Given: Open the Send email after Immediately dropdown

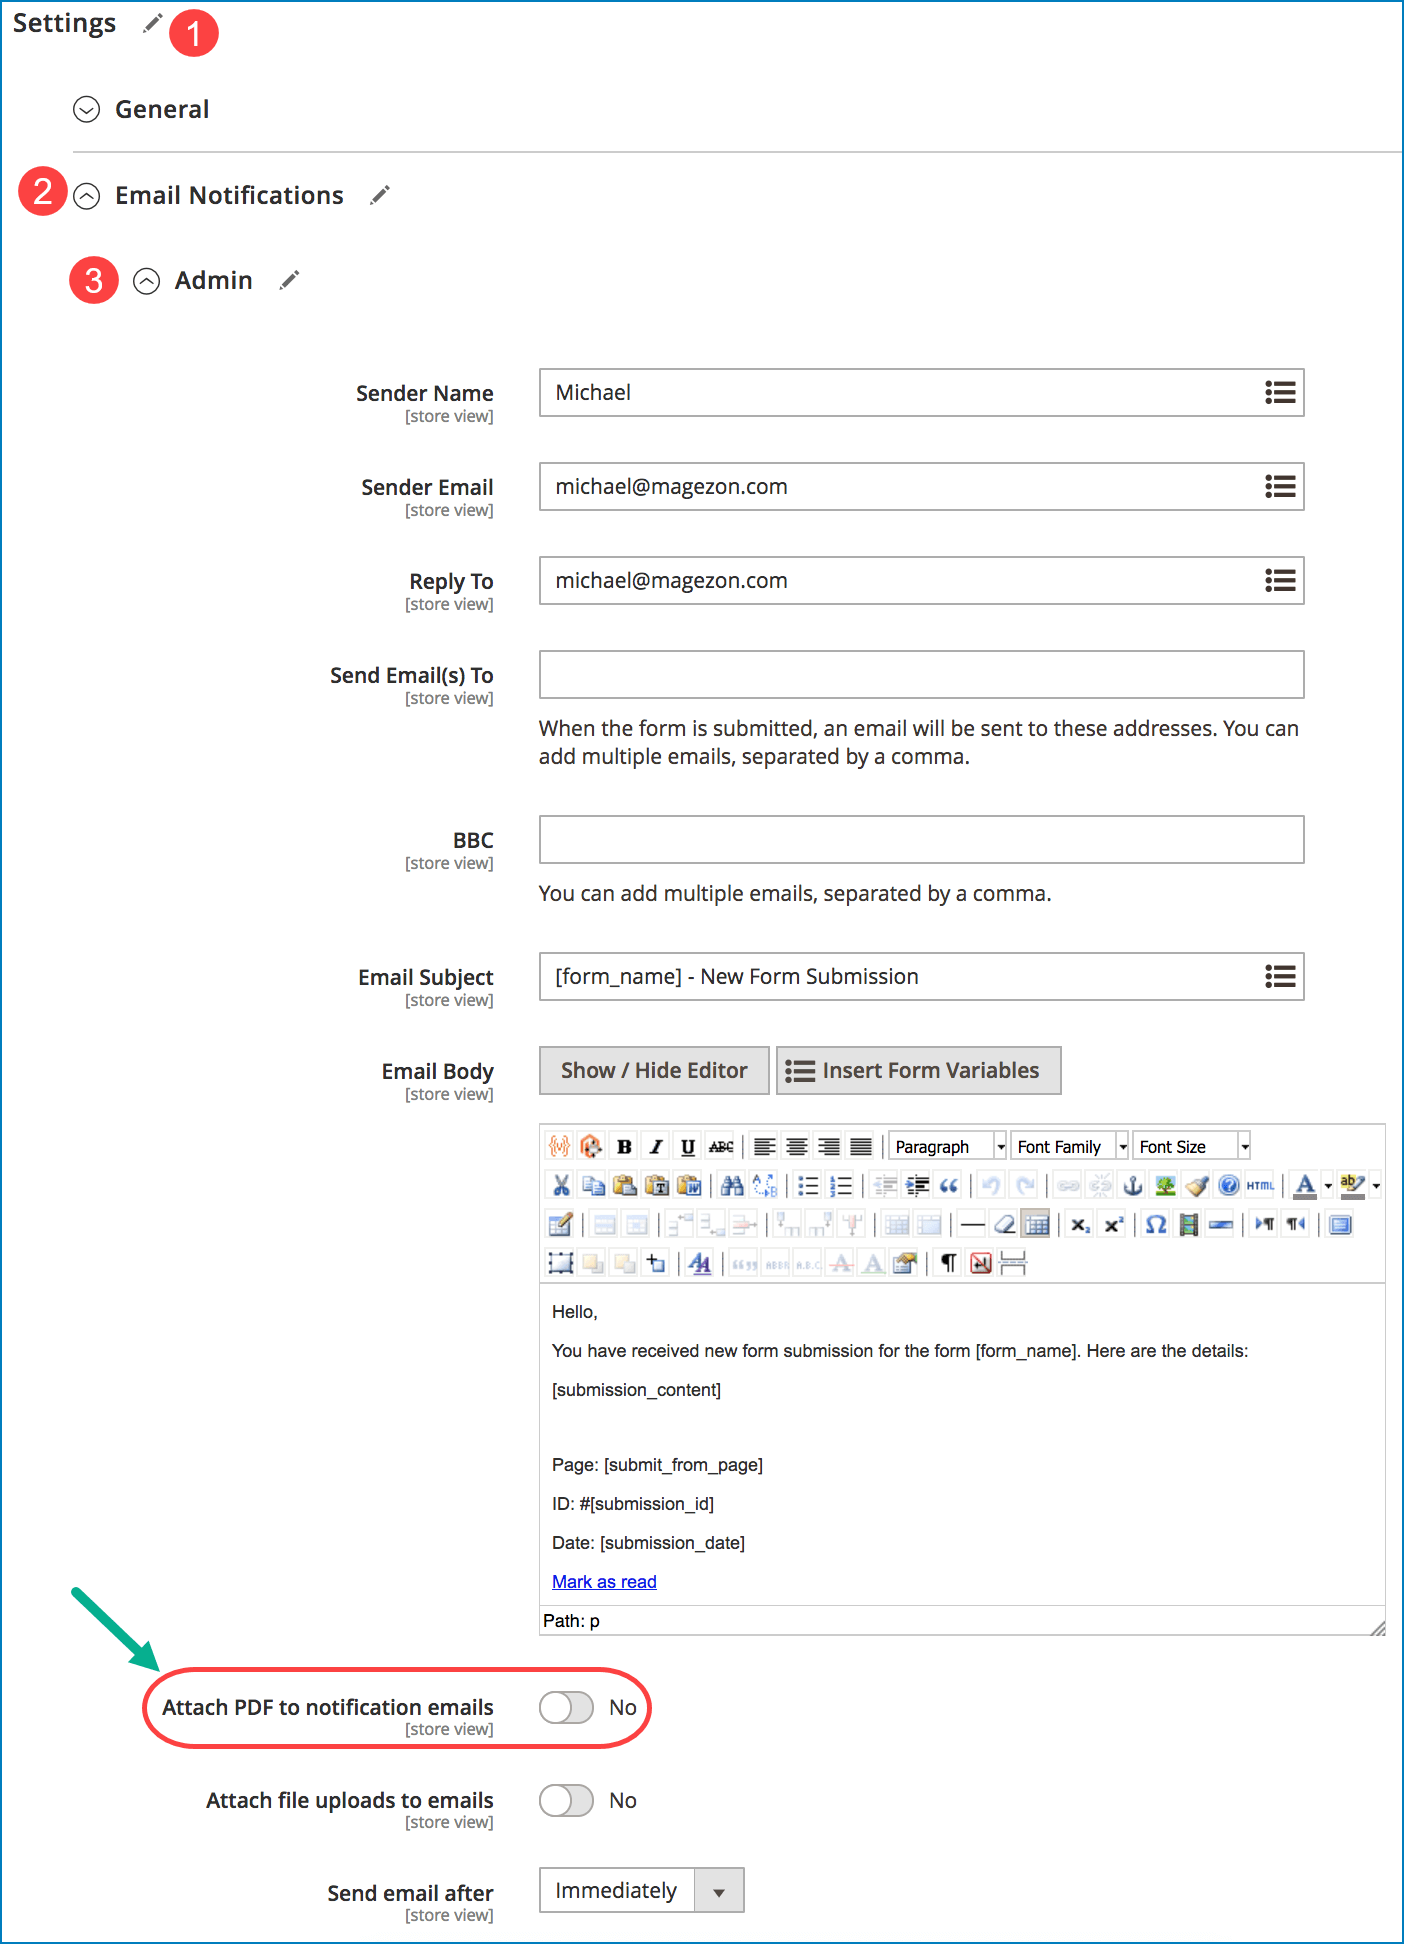Looking at the screenshot, I should tap(642, 1890).
